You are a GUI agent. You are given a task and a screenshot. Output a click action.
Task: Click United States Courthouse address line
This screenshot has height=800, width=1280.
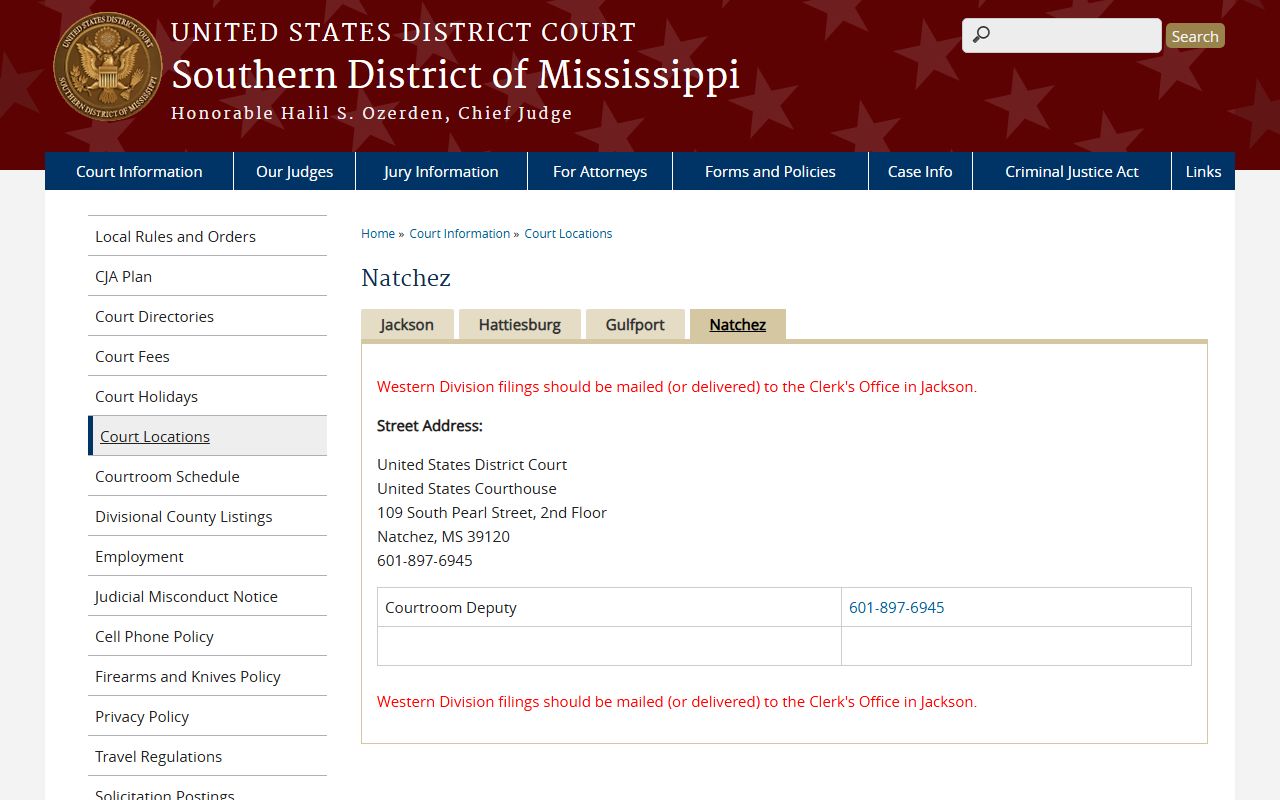pyautogui.click(x=467, y=488)
